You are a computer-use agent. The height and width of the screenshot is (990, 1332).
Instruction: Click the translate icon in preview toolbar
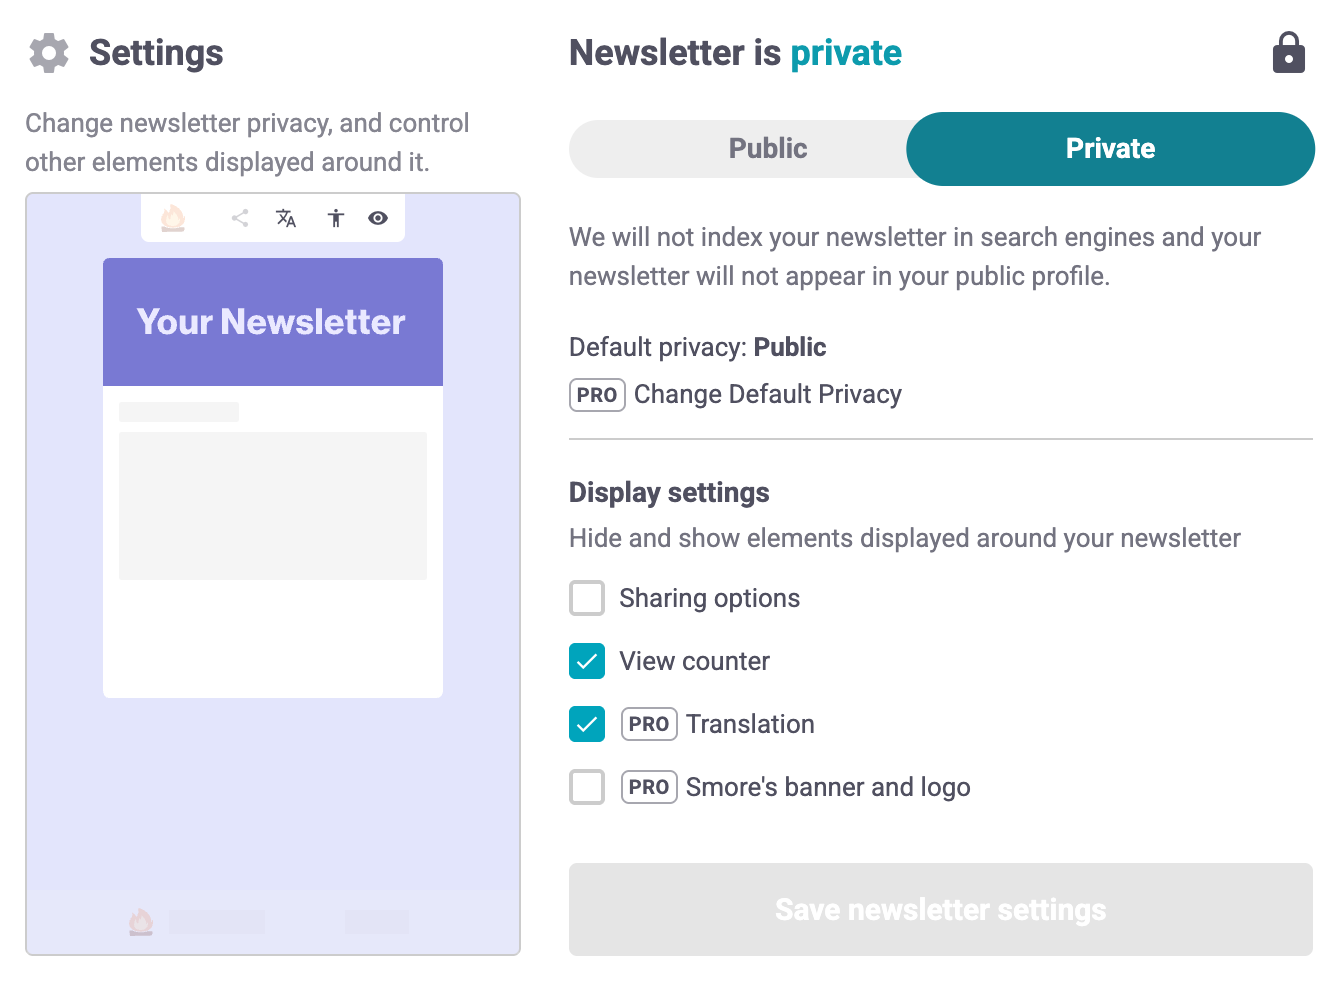tap(286, 218)
